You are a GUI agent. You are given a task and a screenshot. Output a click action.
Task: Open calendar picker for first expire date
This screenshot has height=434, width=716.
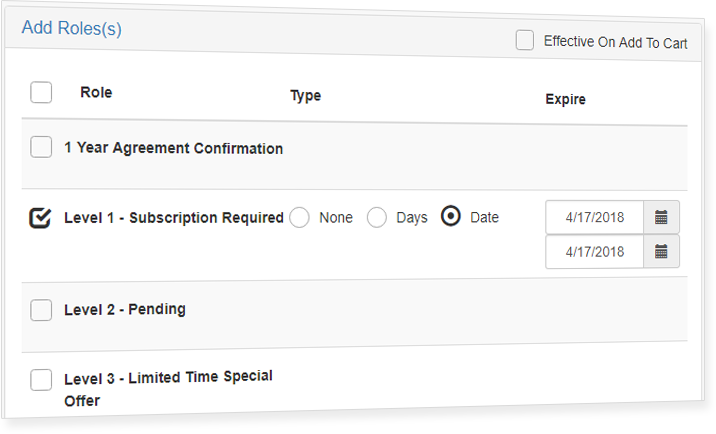tap(661, 217)
